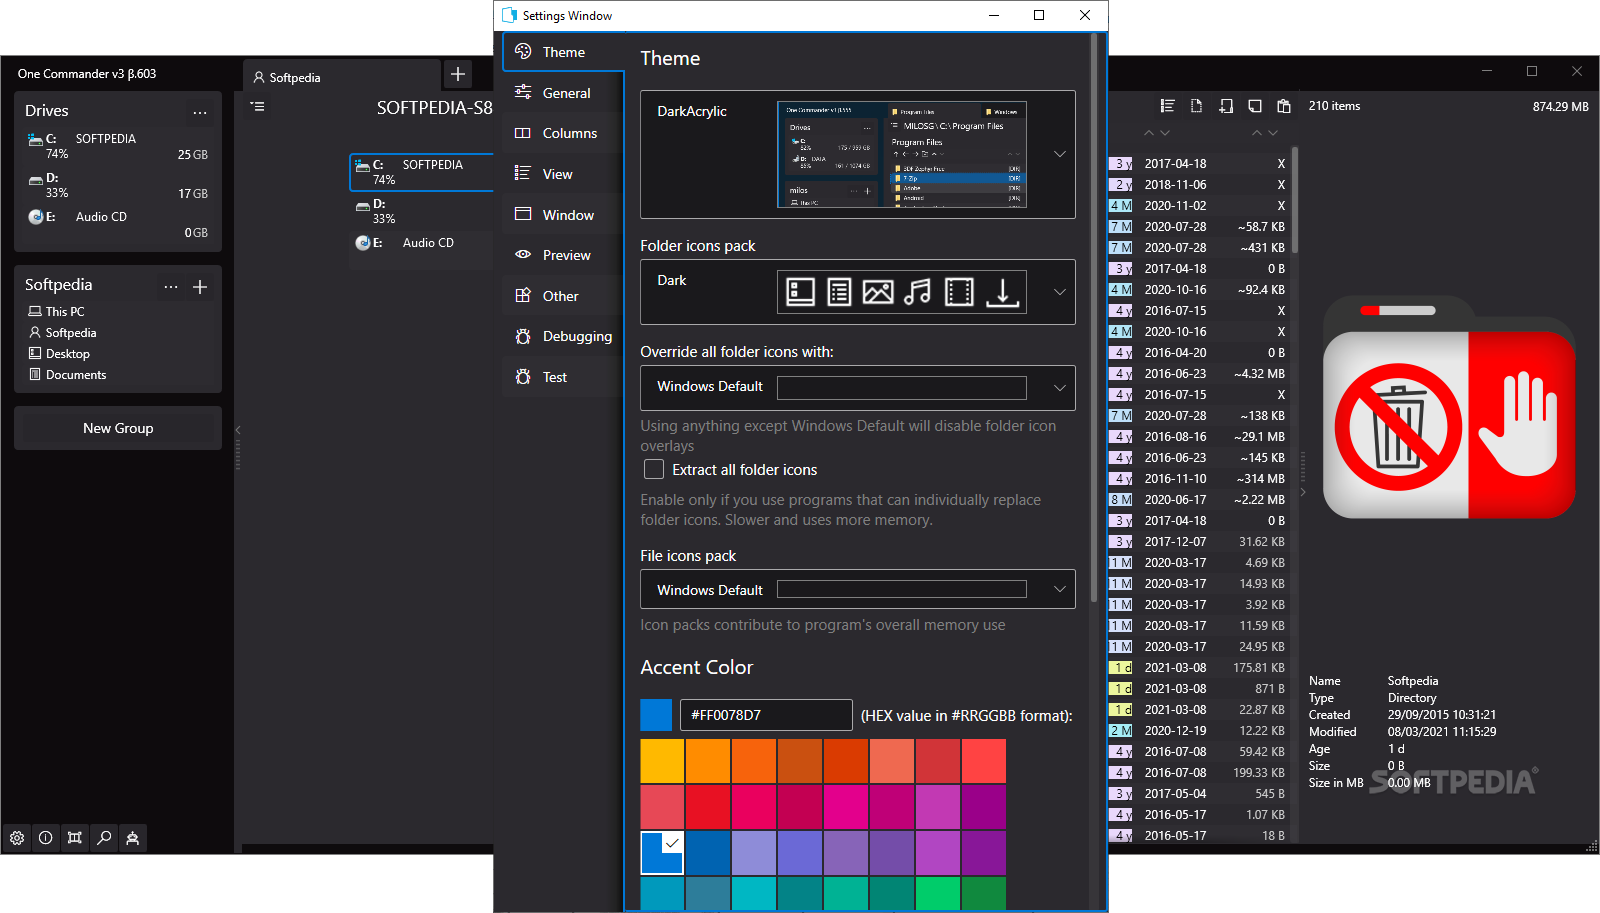Click the new file icon in right pane toolbar
The image size is (1600, 913).
[x=1196, y=106]
